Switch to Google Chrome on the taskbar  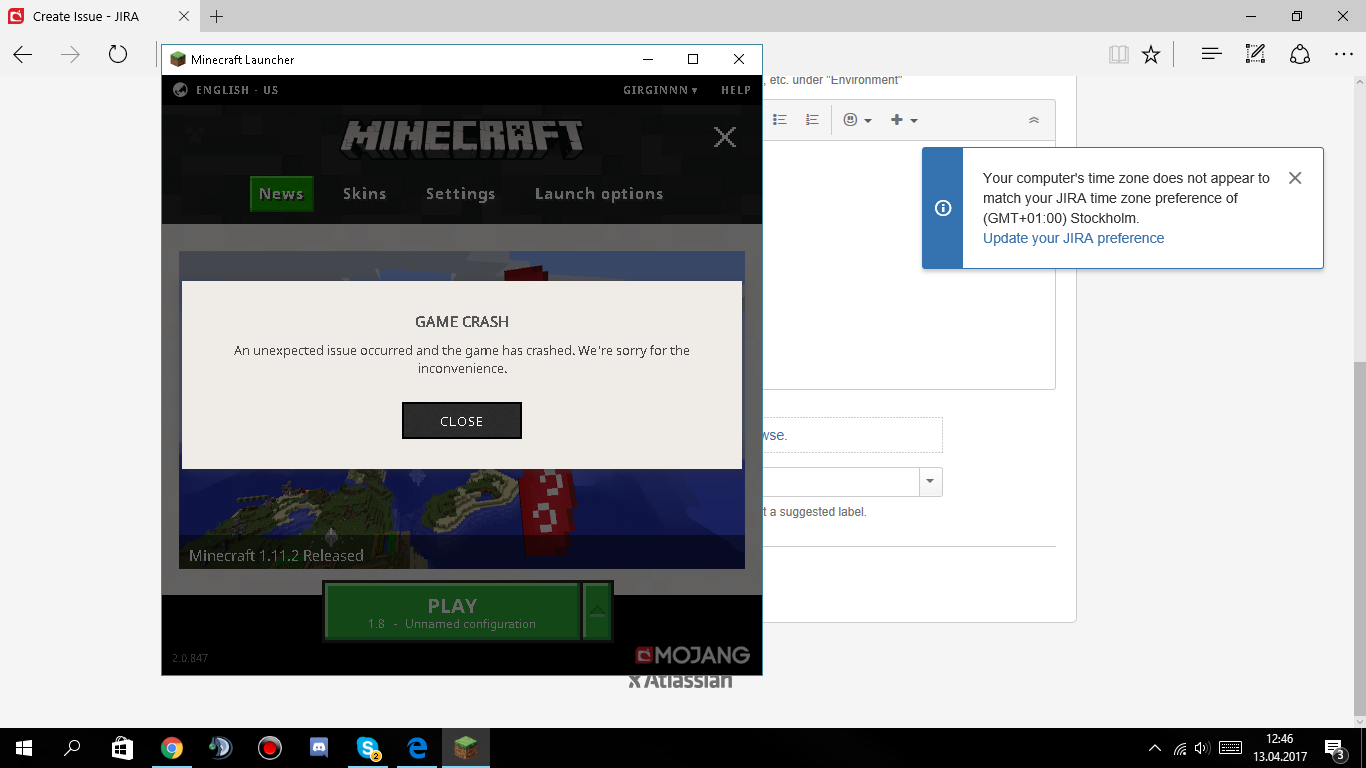171,748
